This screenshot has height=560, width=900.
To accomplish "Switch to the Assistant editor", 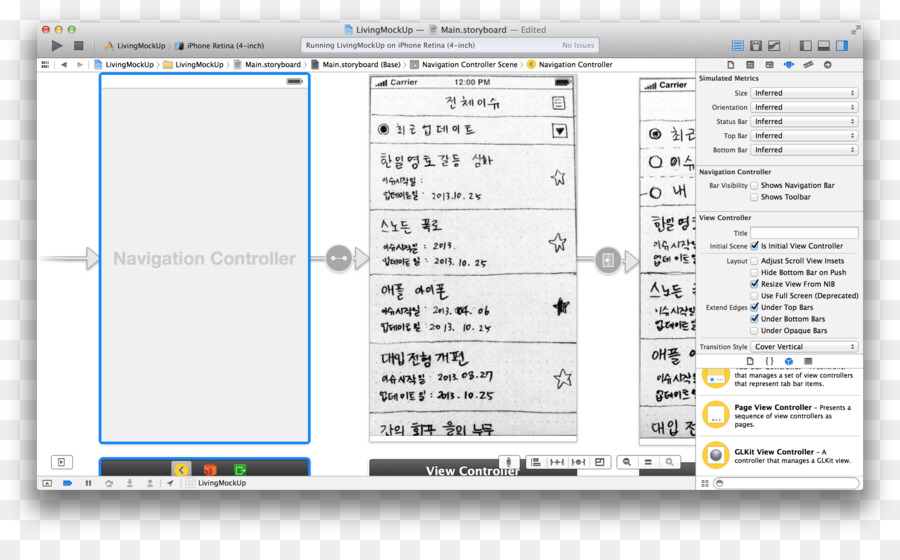I will tap(756, 46).
